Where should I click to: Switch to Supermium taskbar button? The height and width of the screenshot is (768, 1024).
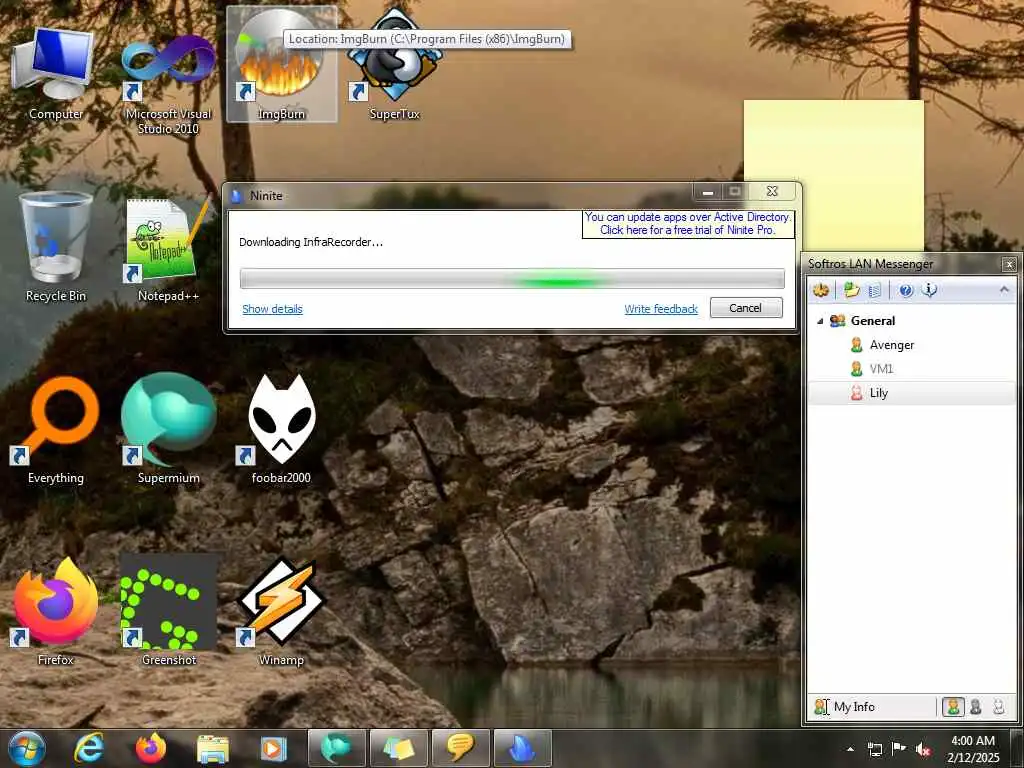pos(336,748)
